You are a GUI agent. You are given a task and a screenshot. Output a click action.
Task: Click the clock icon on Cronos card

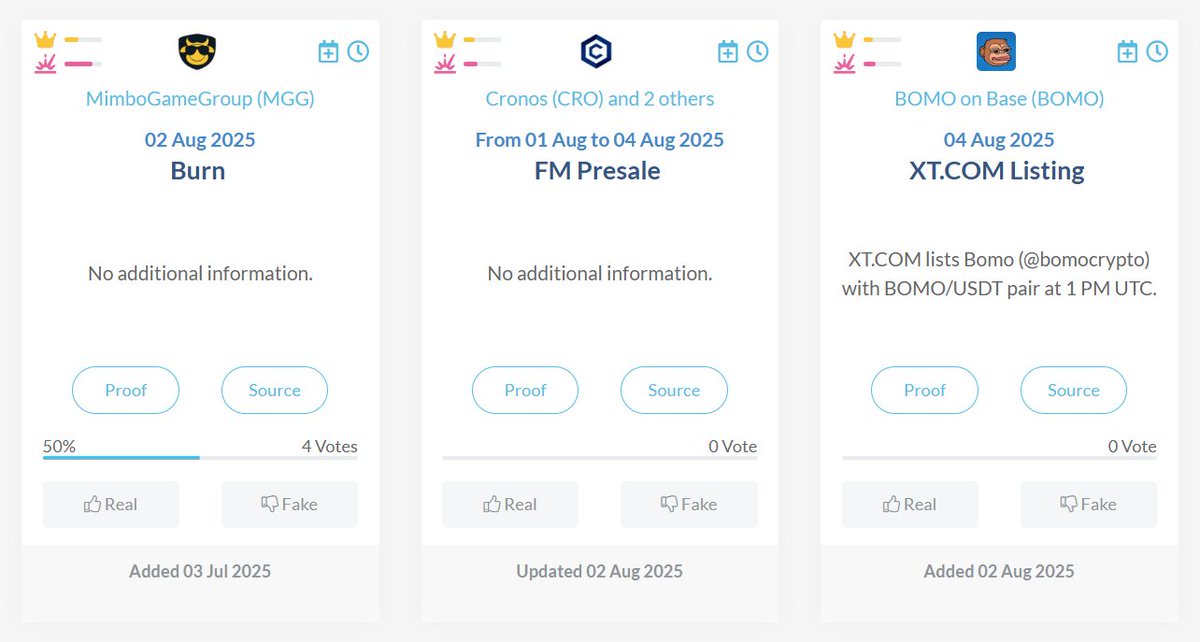pyautogui.click(x=758, y=51)
